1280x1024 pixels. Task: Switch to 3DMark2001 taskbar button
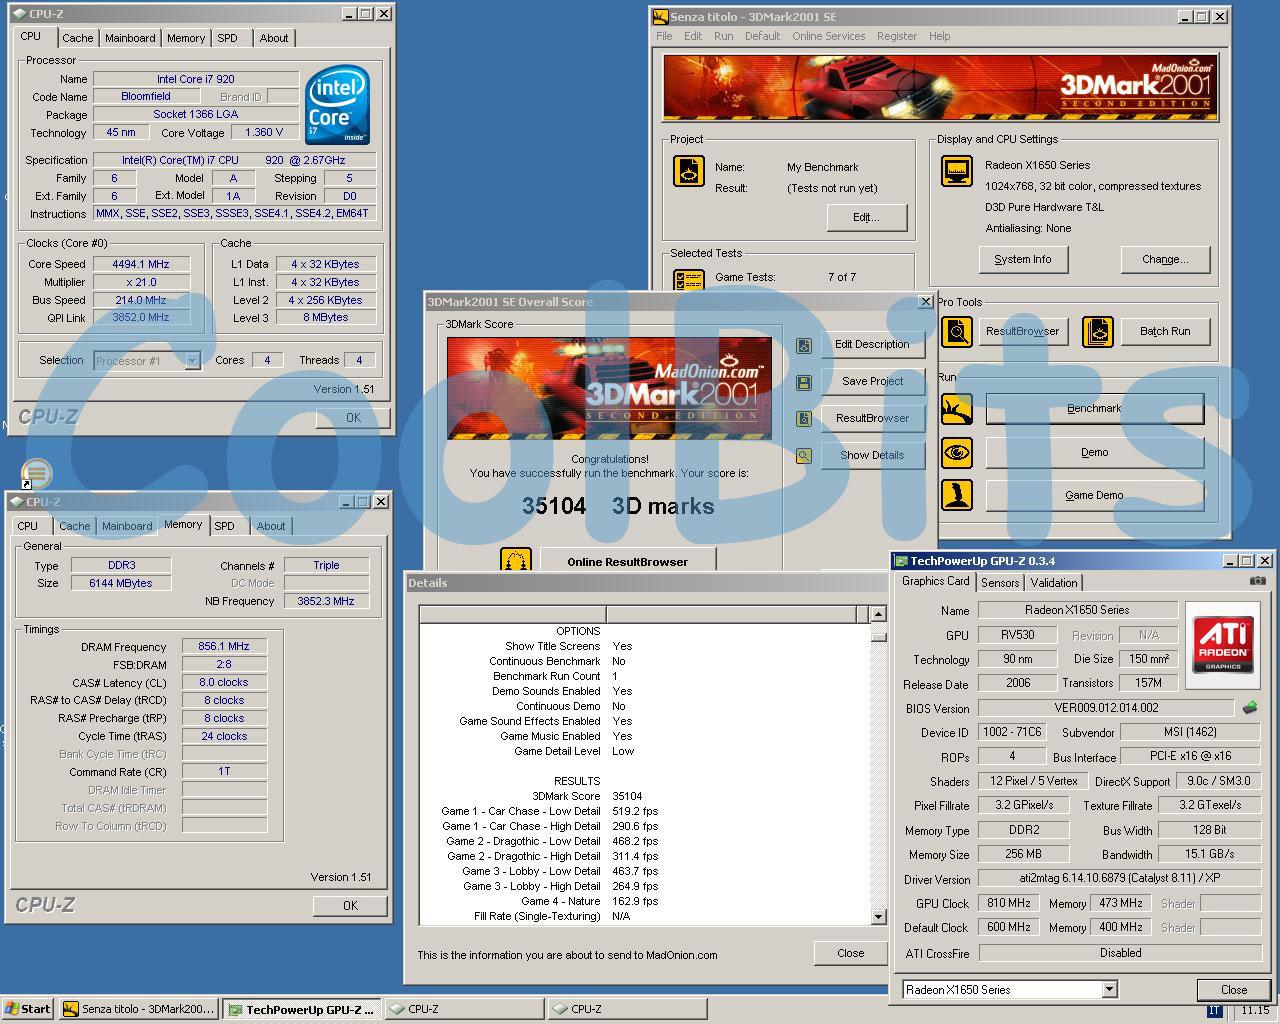[x=138, y=1009]
